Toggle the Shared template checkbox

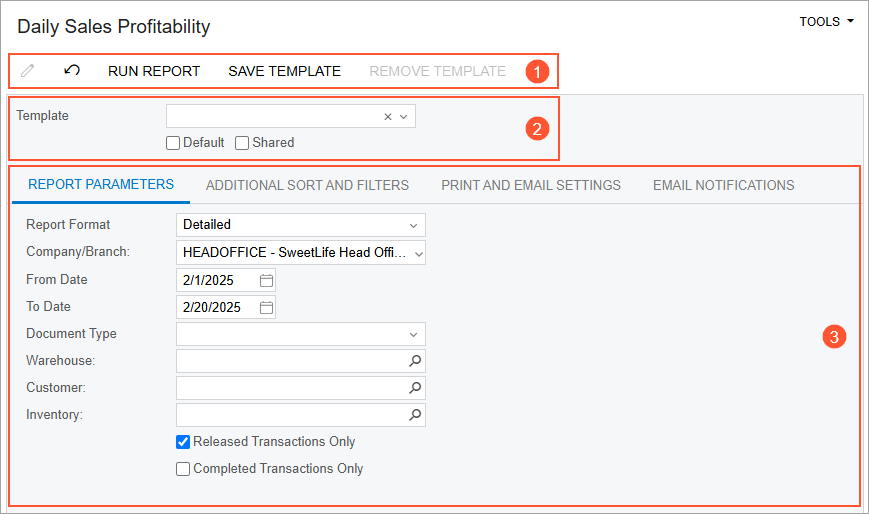242,143
